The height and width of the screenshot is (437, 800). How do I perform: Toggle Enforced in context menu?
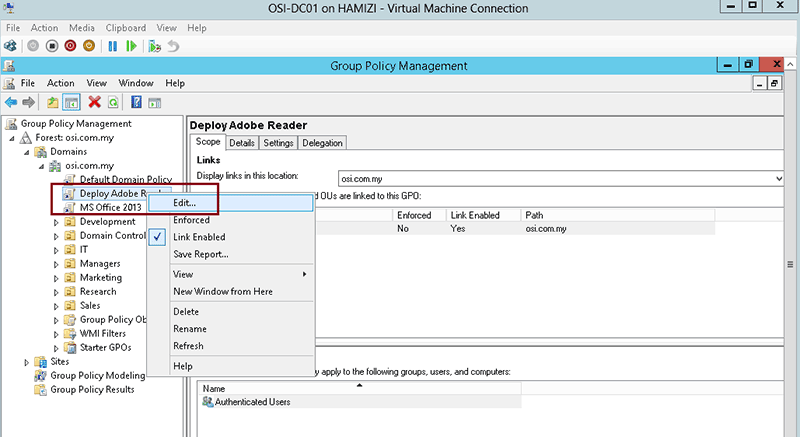coord(231,220)
